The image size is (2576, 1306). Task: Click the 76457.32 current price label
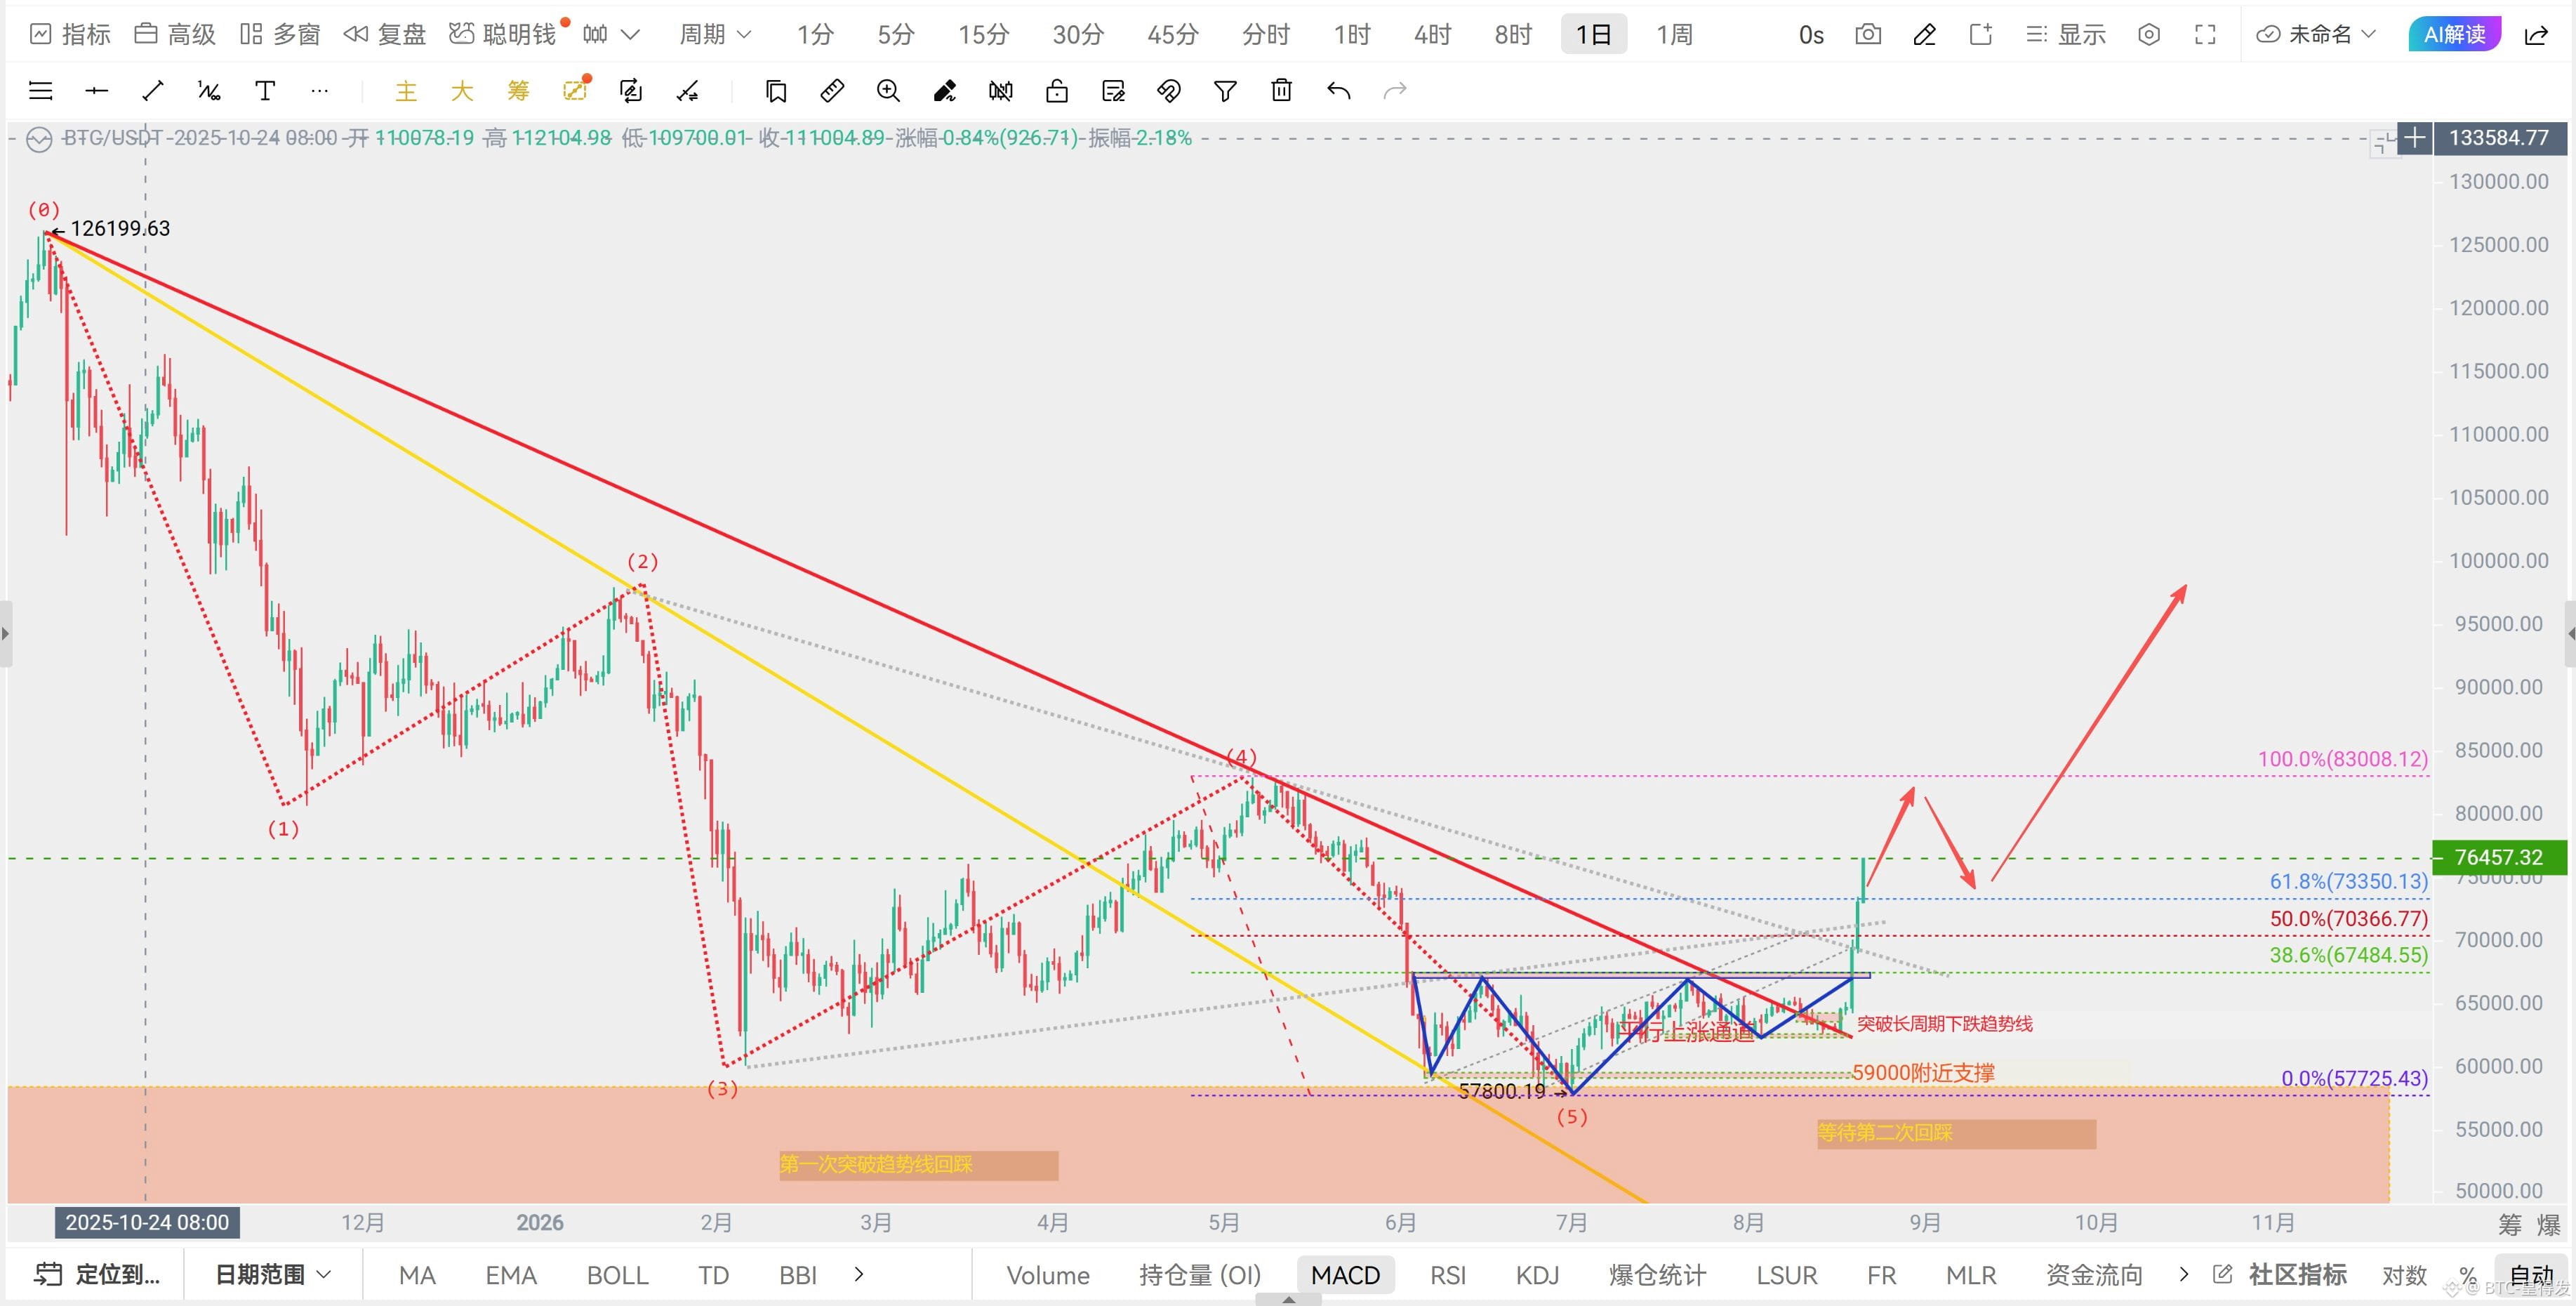(2498, 857)
